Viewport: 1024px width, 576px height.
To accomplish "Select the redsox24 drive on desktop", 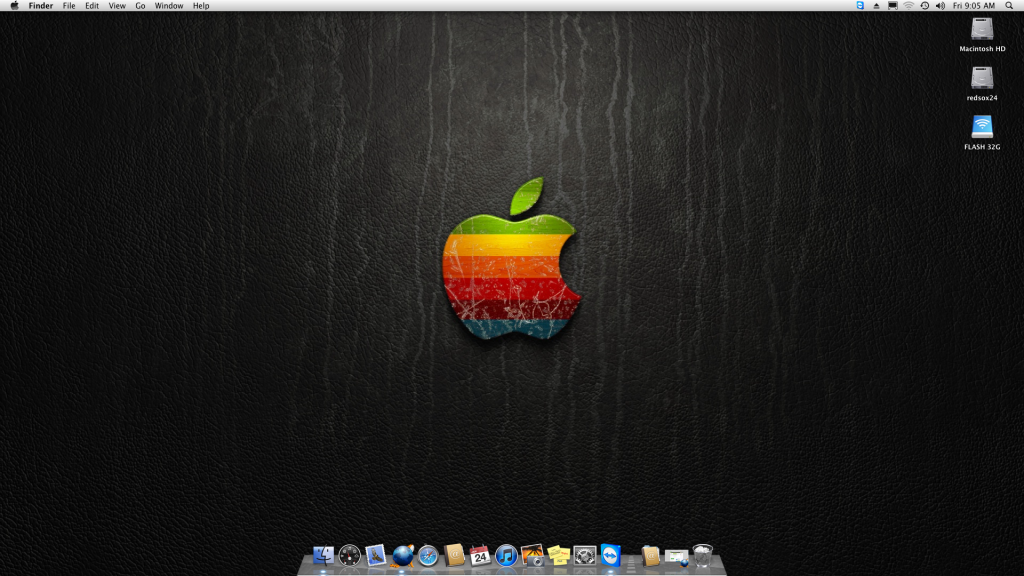I will (982, 78).
